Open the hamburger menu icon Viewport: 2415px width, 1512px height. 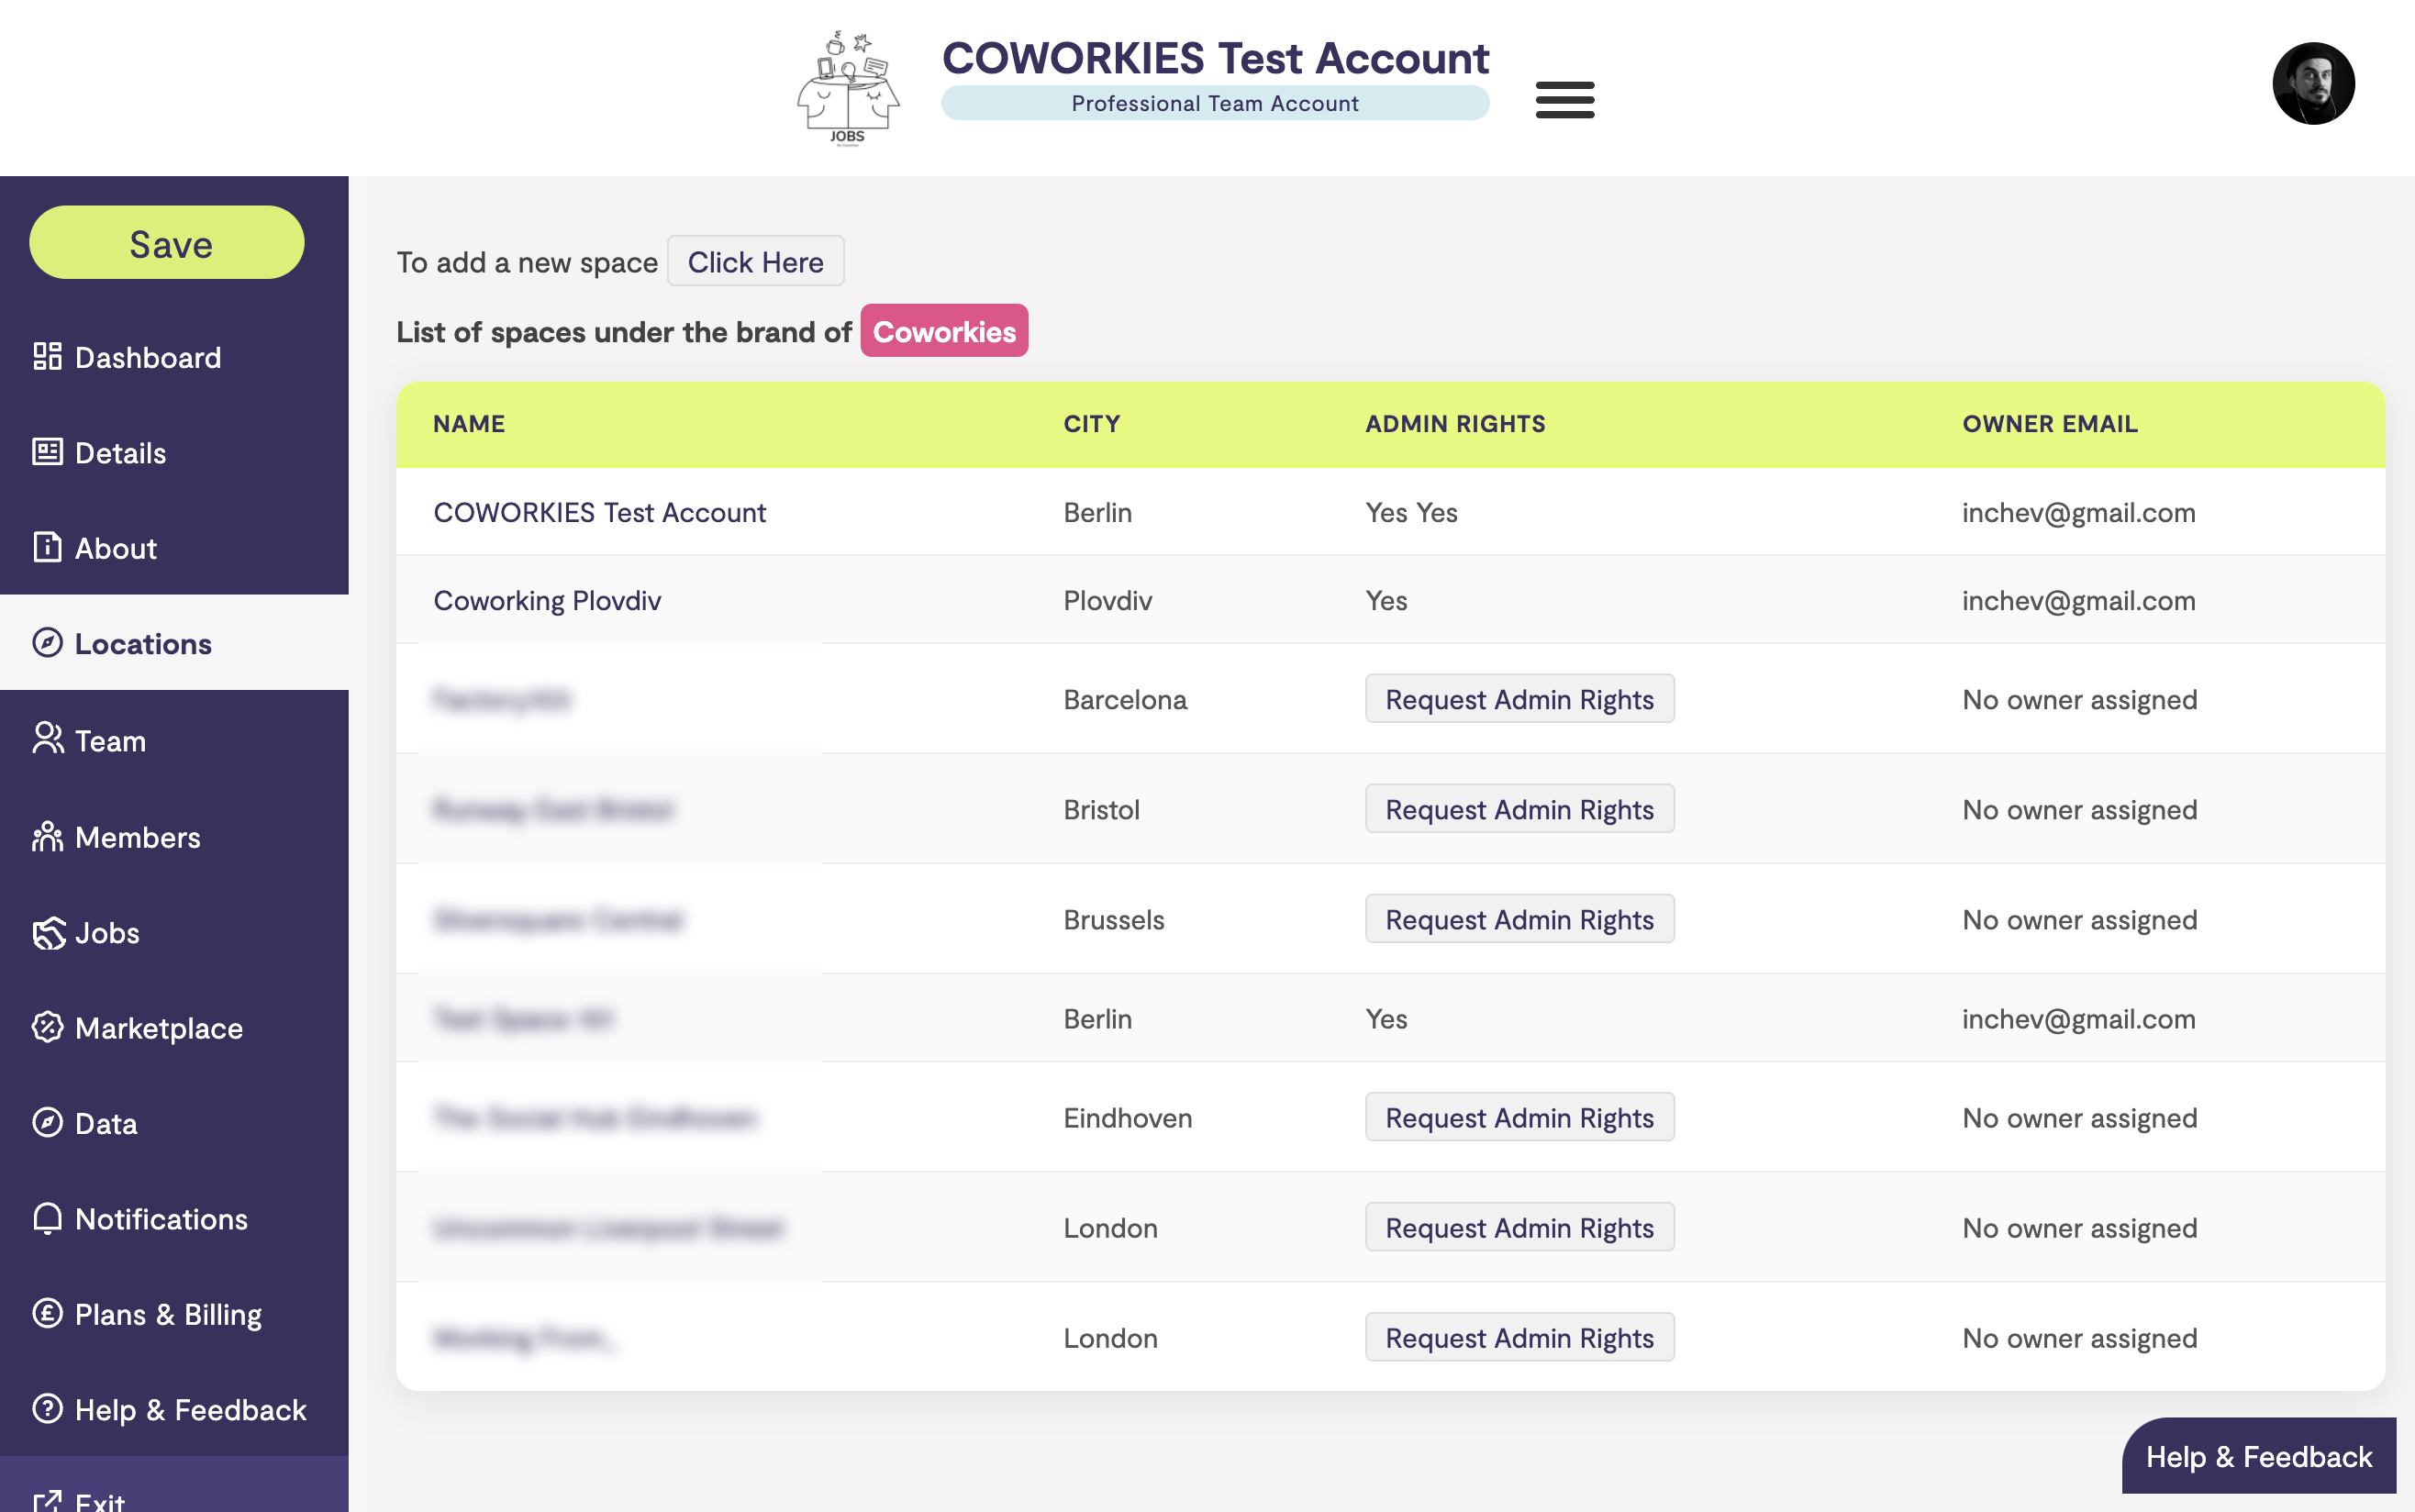coord(1564,99)
